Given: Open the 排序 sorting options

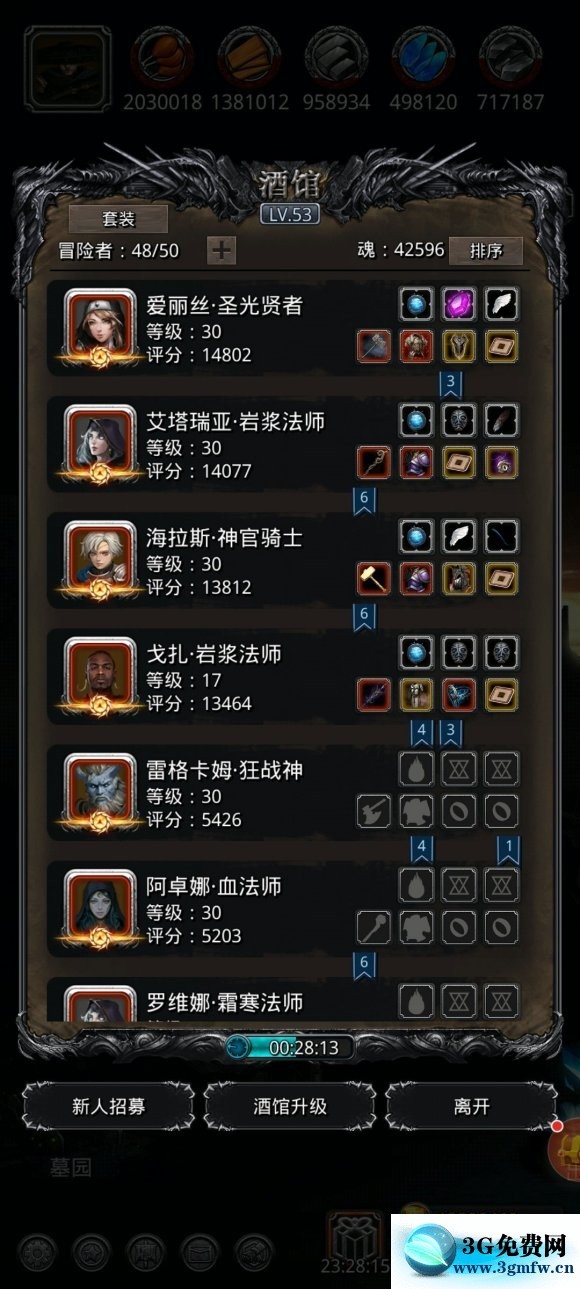Looking at the screenshot, I should 486,250.
